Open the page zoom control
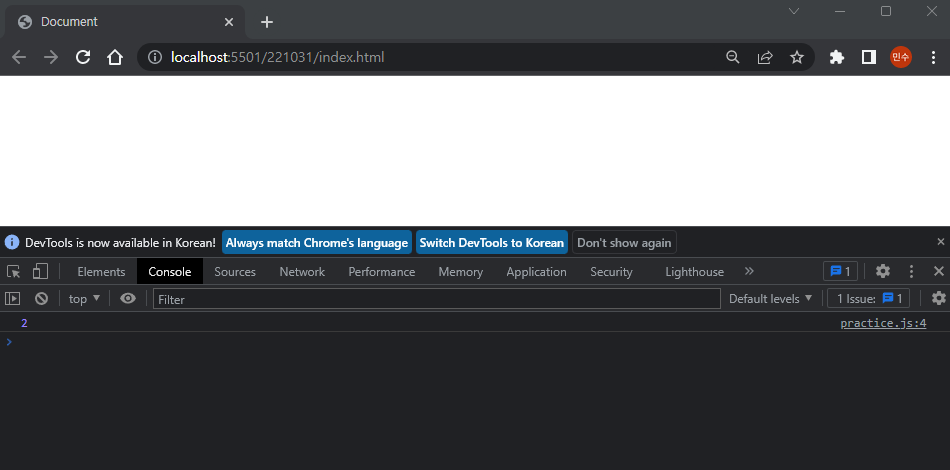The width and height of the screenshot is (950, 470). tap(733, 58)
